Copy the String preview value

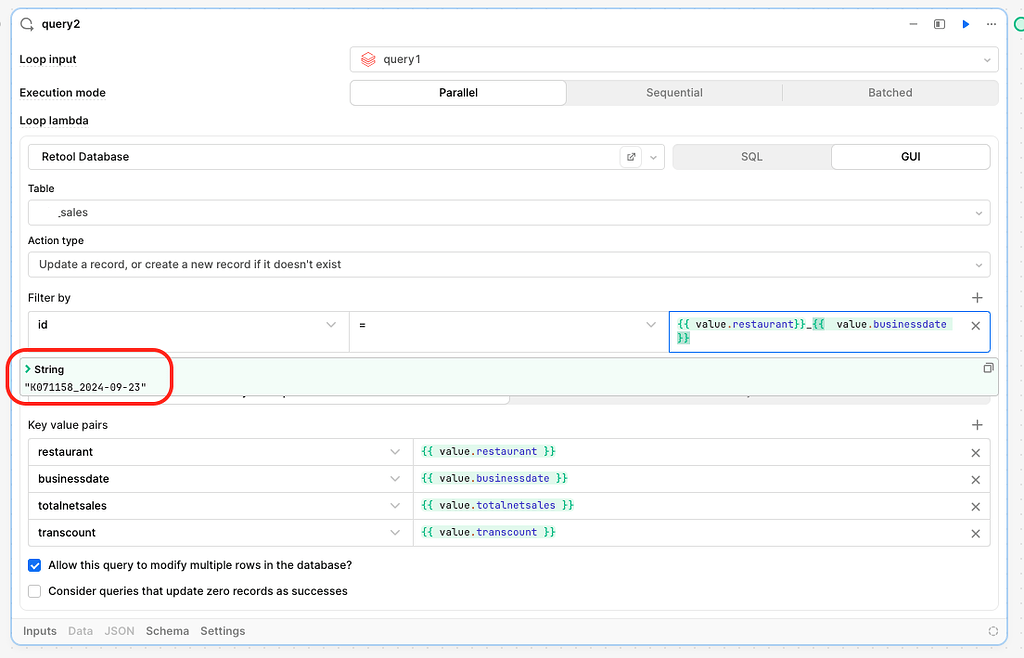point(988,368)
